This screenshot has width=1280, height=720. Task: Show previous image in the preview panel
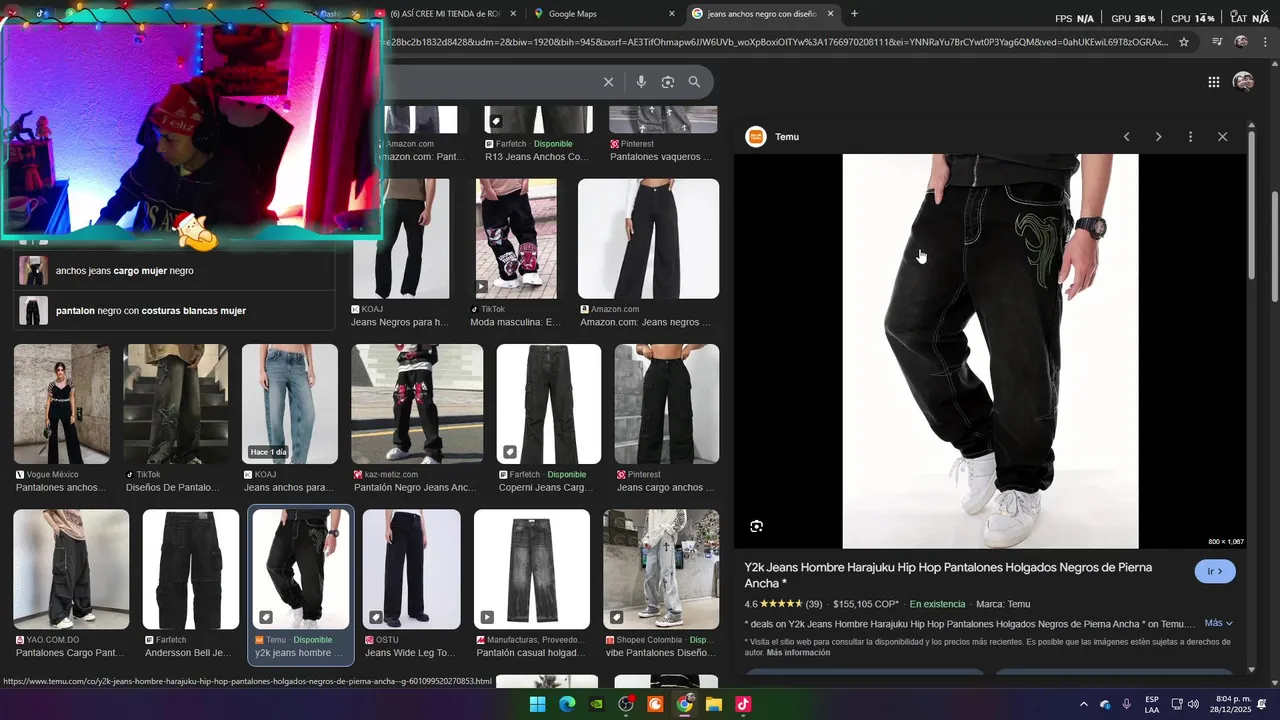point(1126,137)
